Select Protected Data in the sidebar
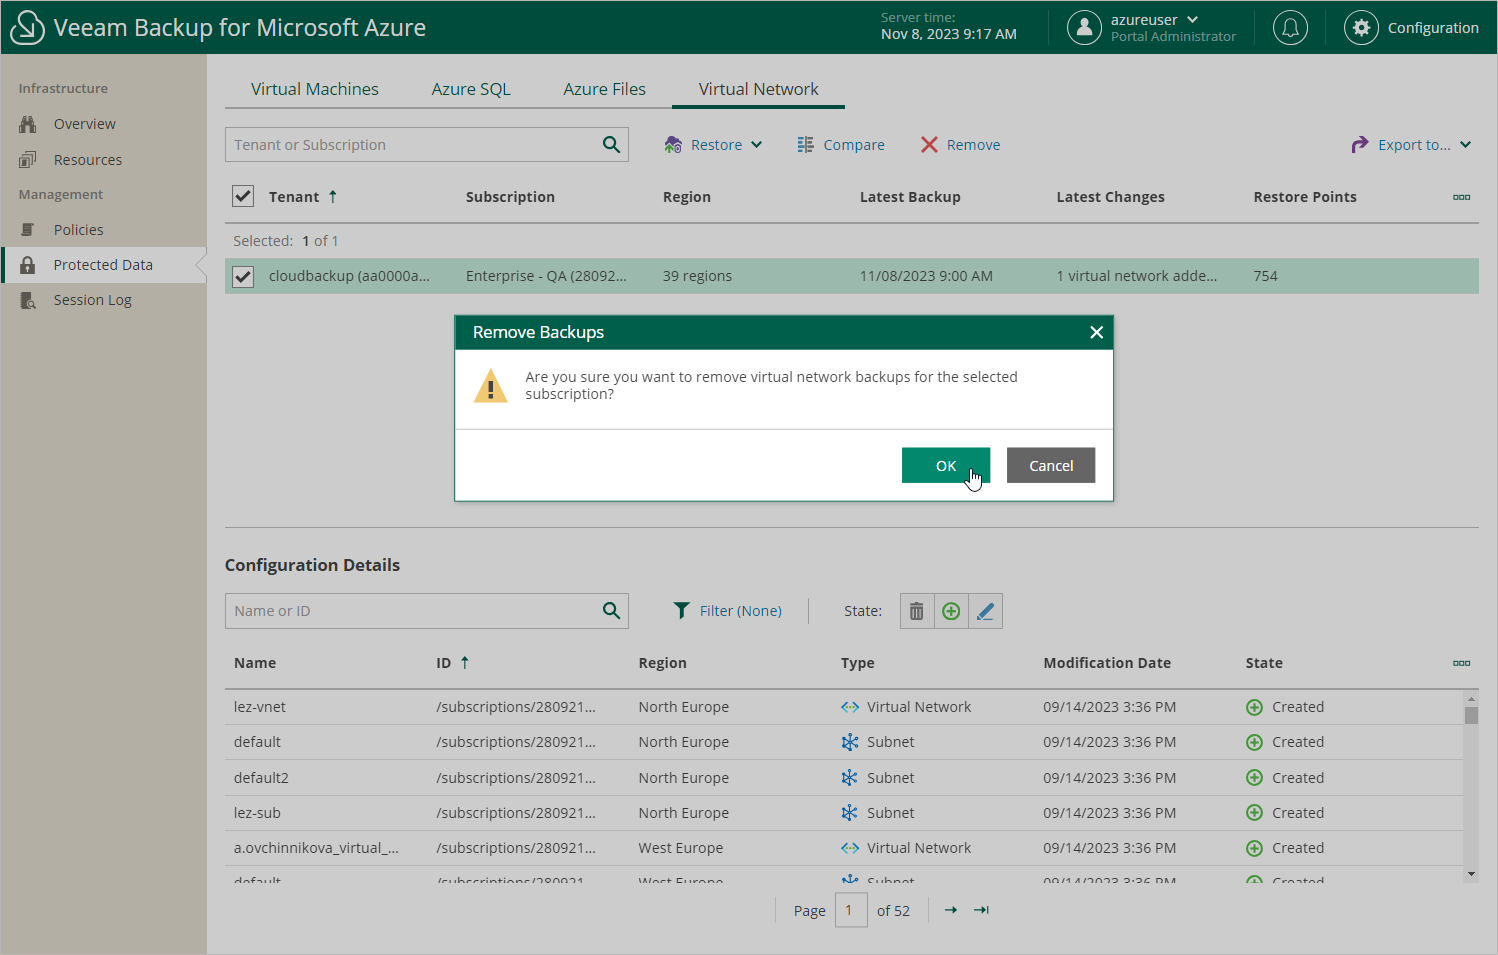 click(103, 265)
